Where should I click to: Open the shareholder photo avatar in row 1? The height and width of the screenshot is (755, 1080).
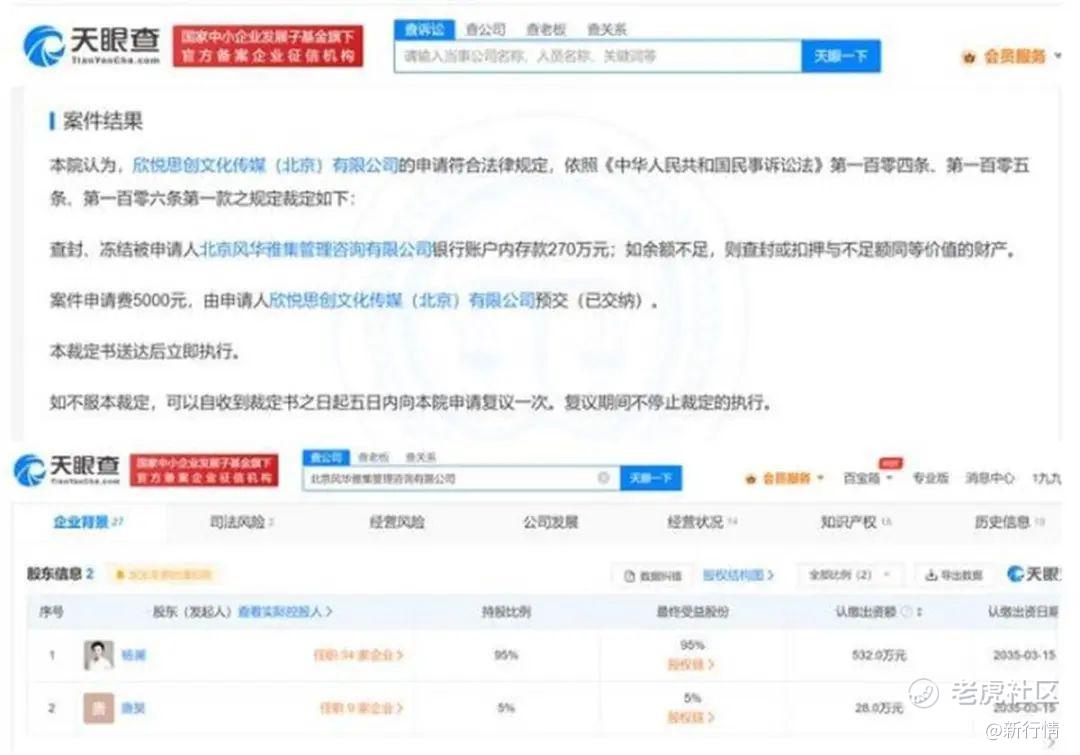98,654
